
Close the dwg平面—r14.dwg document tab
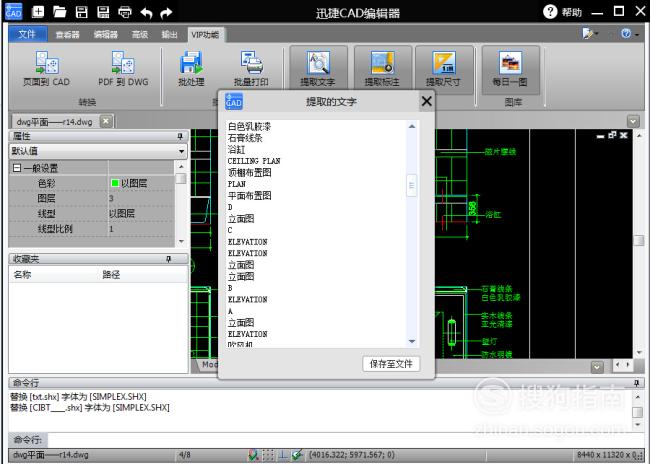[x=106, y=121]
